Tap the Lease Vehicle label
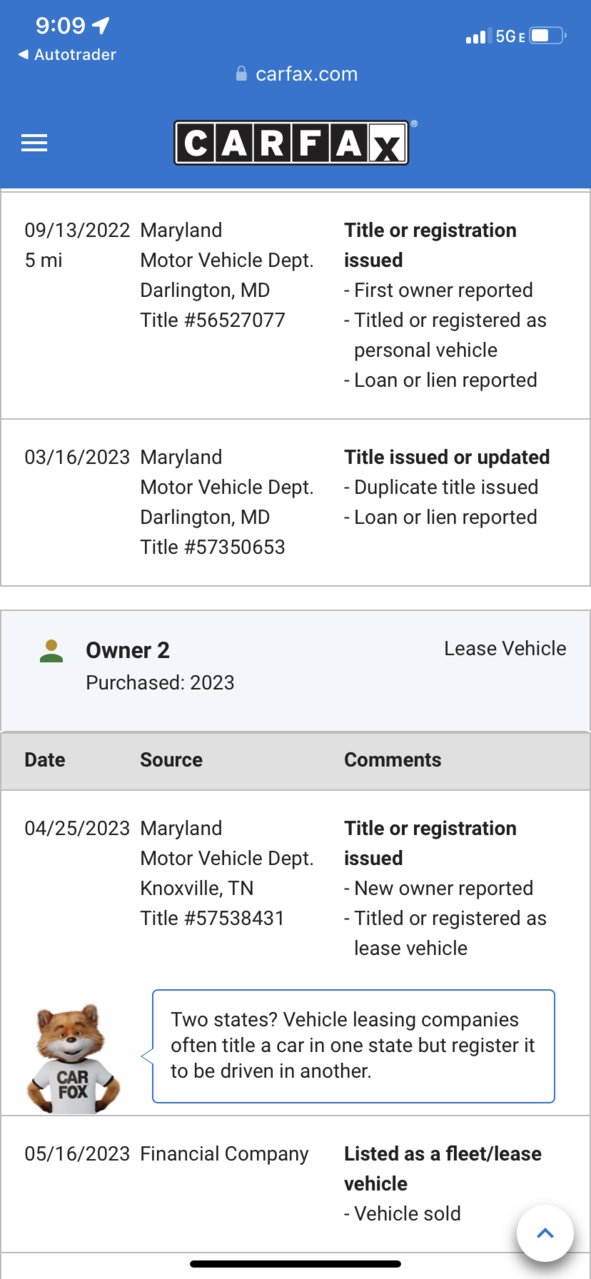 505,649
